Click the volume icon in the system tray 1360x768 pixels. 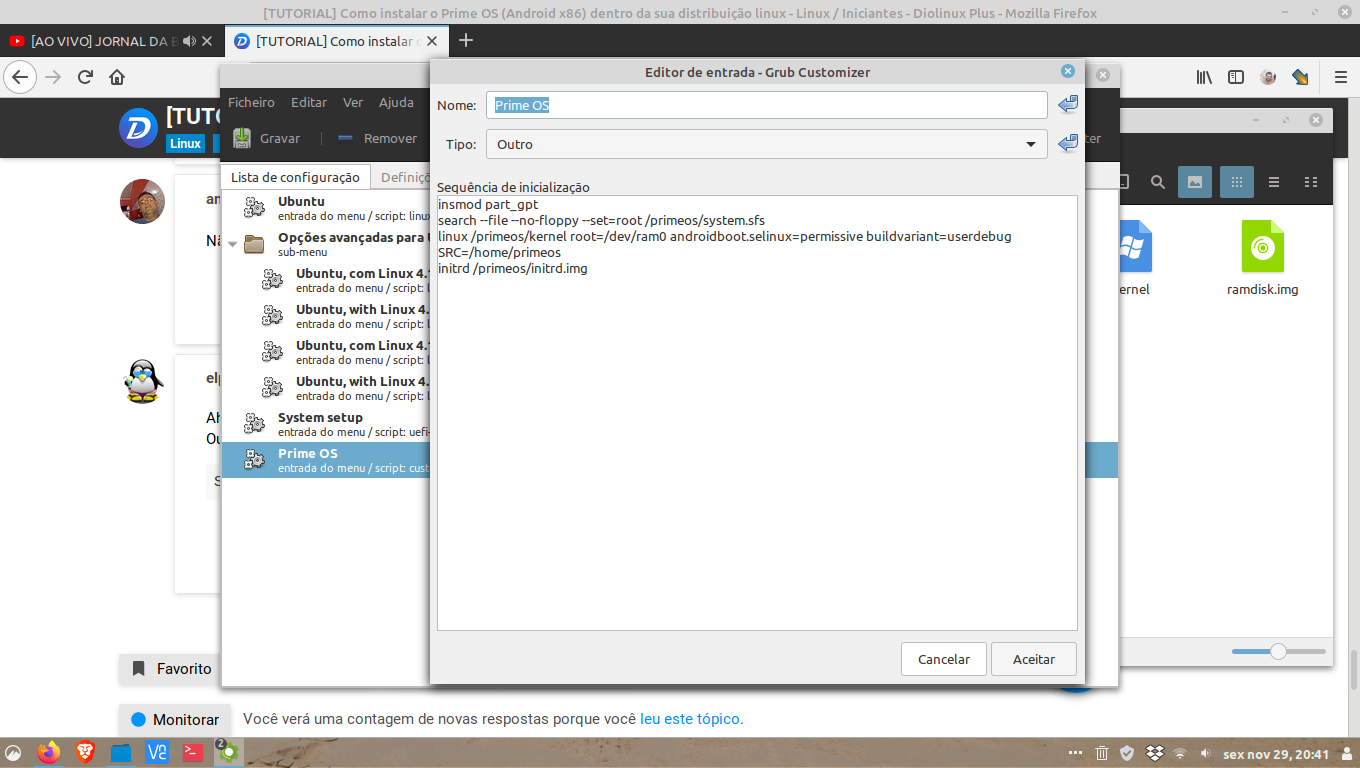click(x=1205, y=753)
